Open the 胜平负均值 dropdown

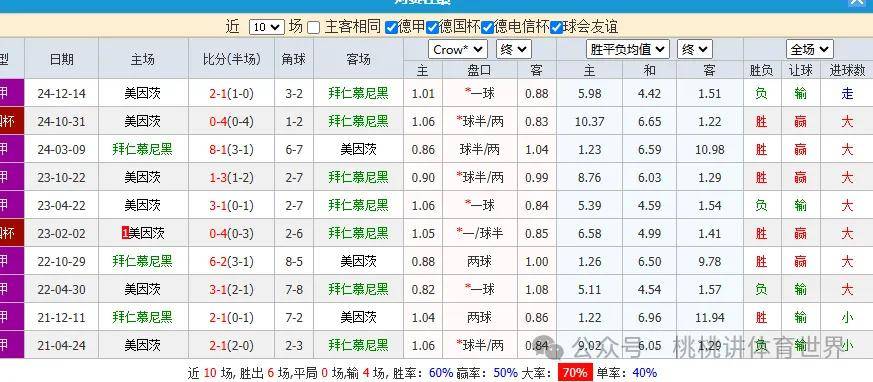coord(628,50)
